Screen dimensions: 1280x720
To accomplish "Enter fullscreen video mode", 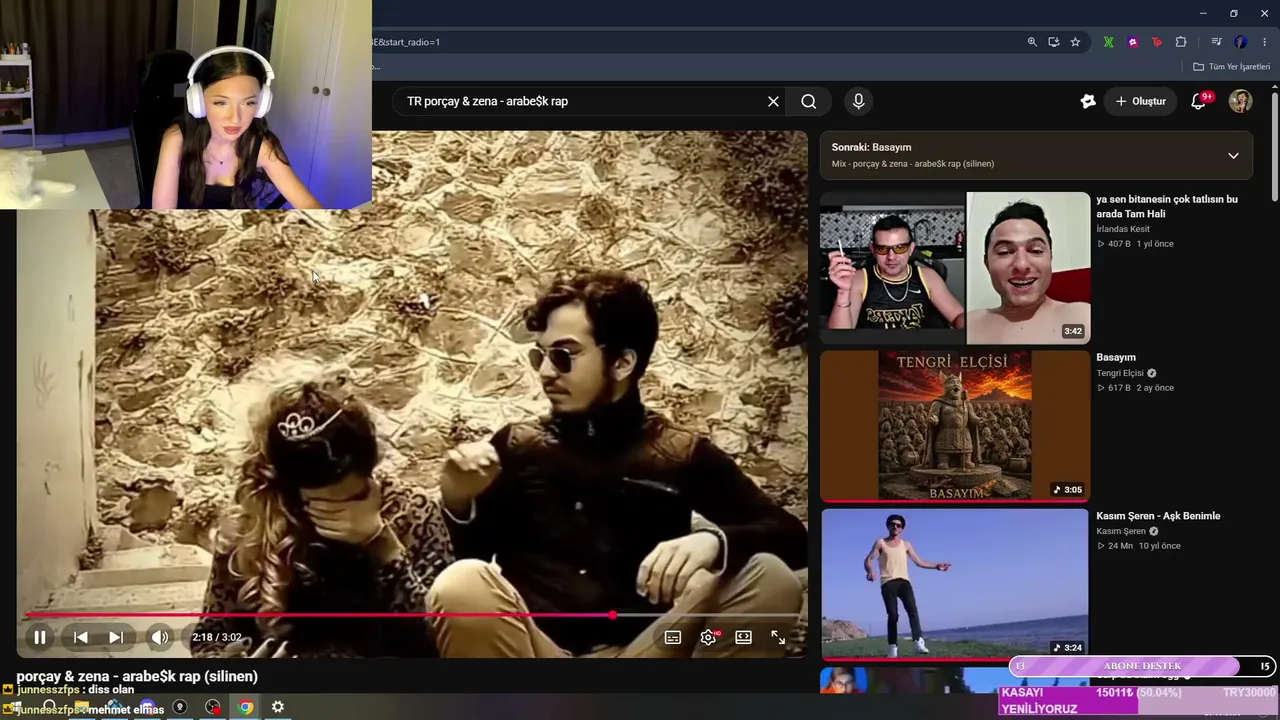I will [x=778, y=637].
